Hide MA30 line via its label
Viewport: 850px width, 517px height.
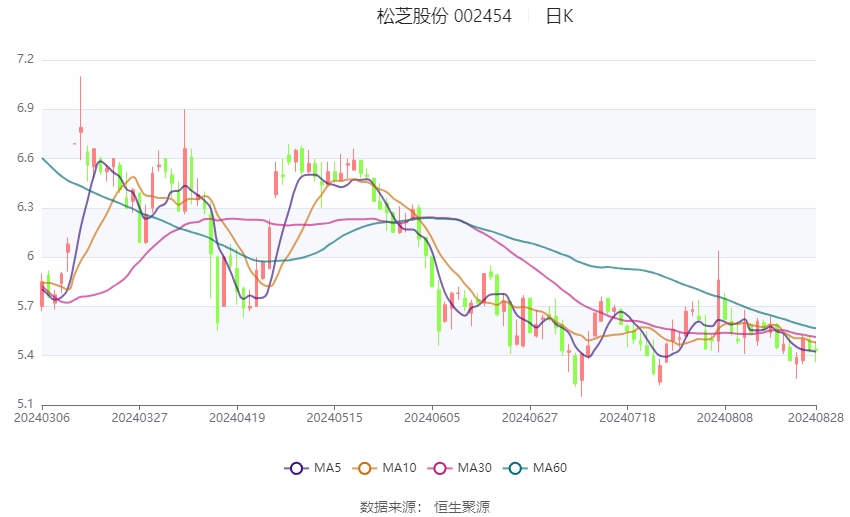coord(474,468)
